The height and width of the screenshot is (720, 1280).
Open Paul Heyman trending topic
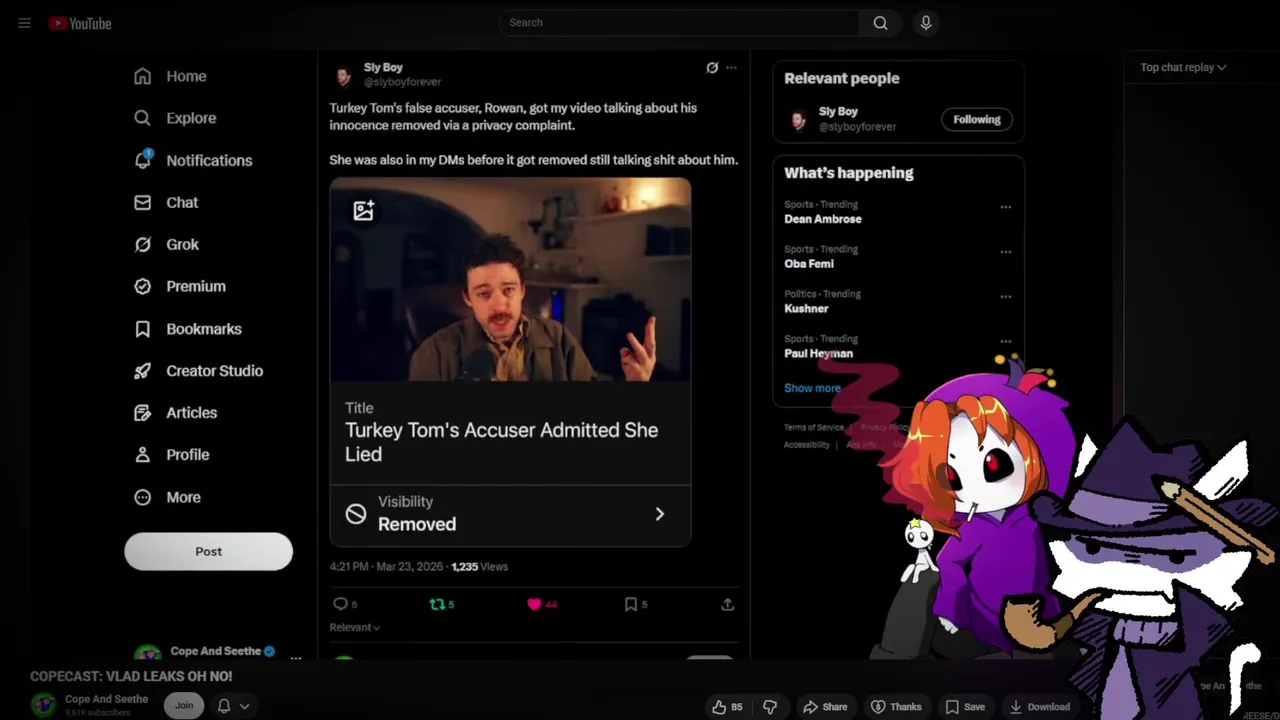point(818,354)
